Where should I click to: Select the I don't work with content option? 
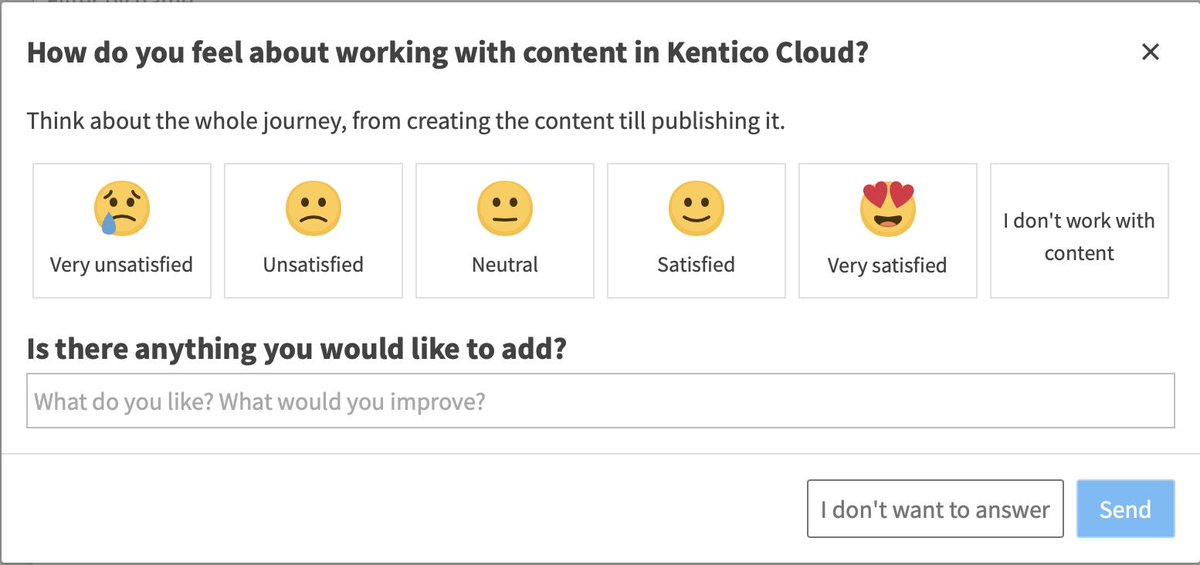(x=1079, y=231)
